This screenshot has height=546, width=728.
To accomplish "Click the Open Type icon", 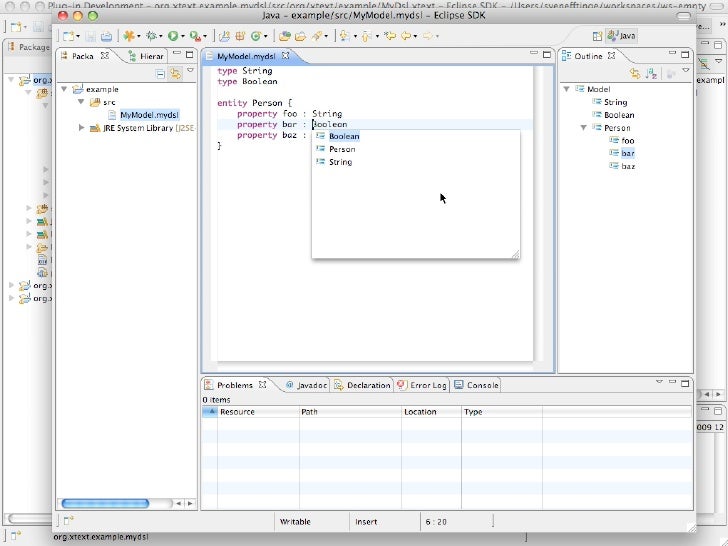I will point(285,36).
